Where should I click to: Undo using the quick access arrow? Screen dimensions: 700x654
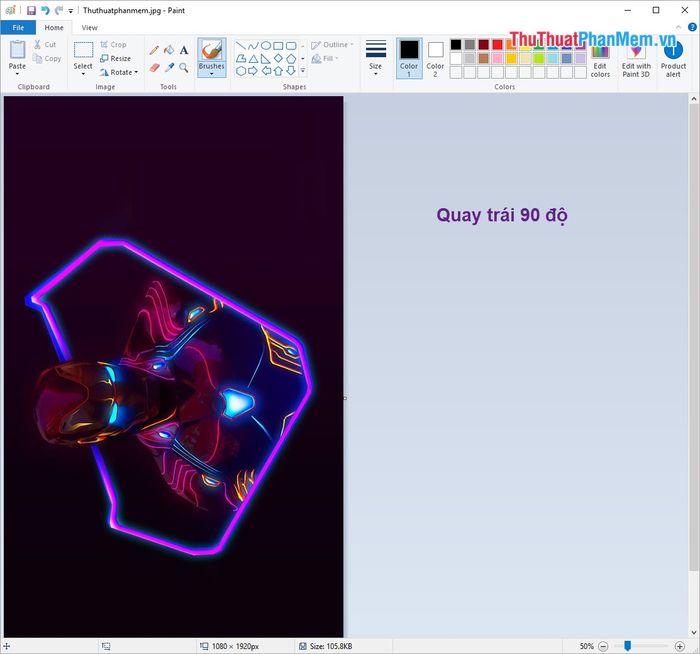click(45, 10)
